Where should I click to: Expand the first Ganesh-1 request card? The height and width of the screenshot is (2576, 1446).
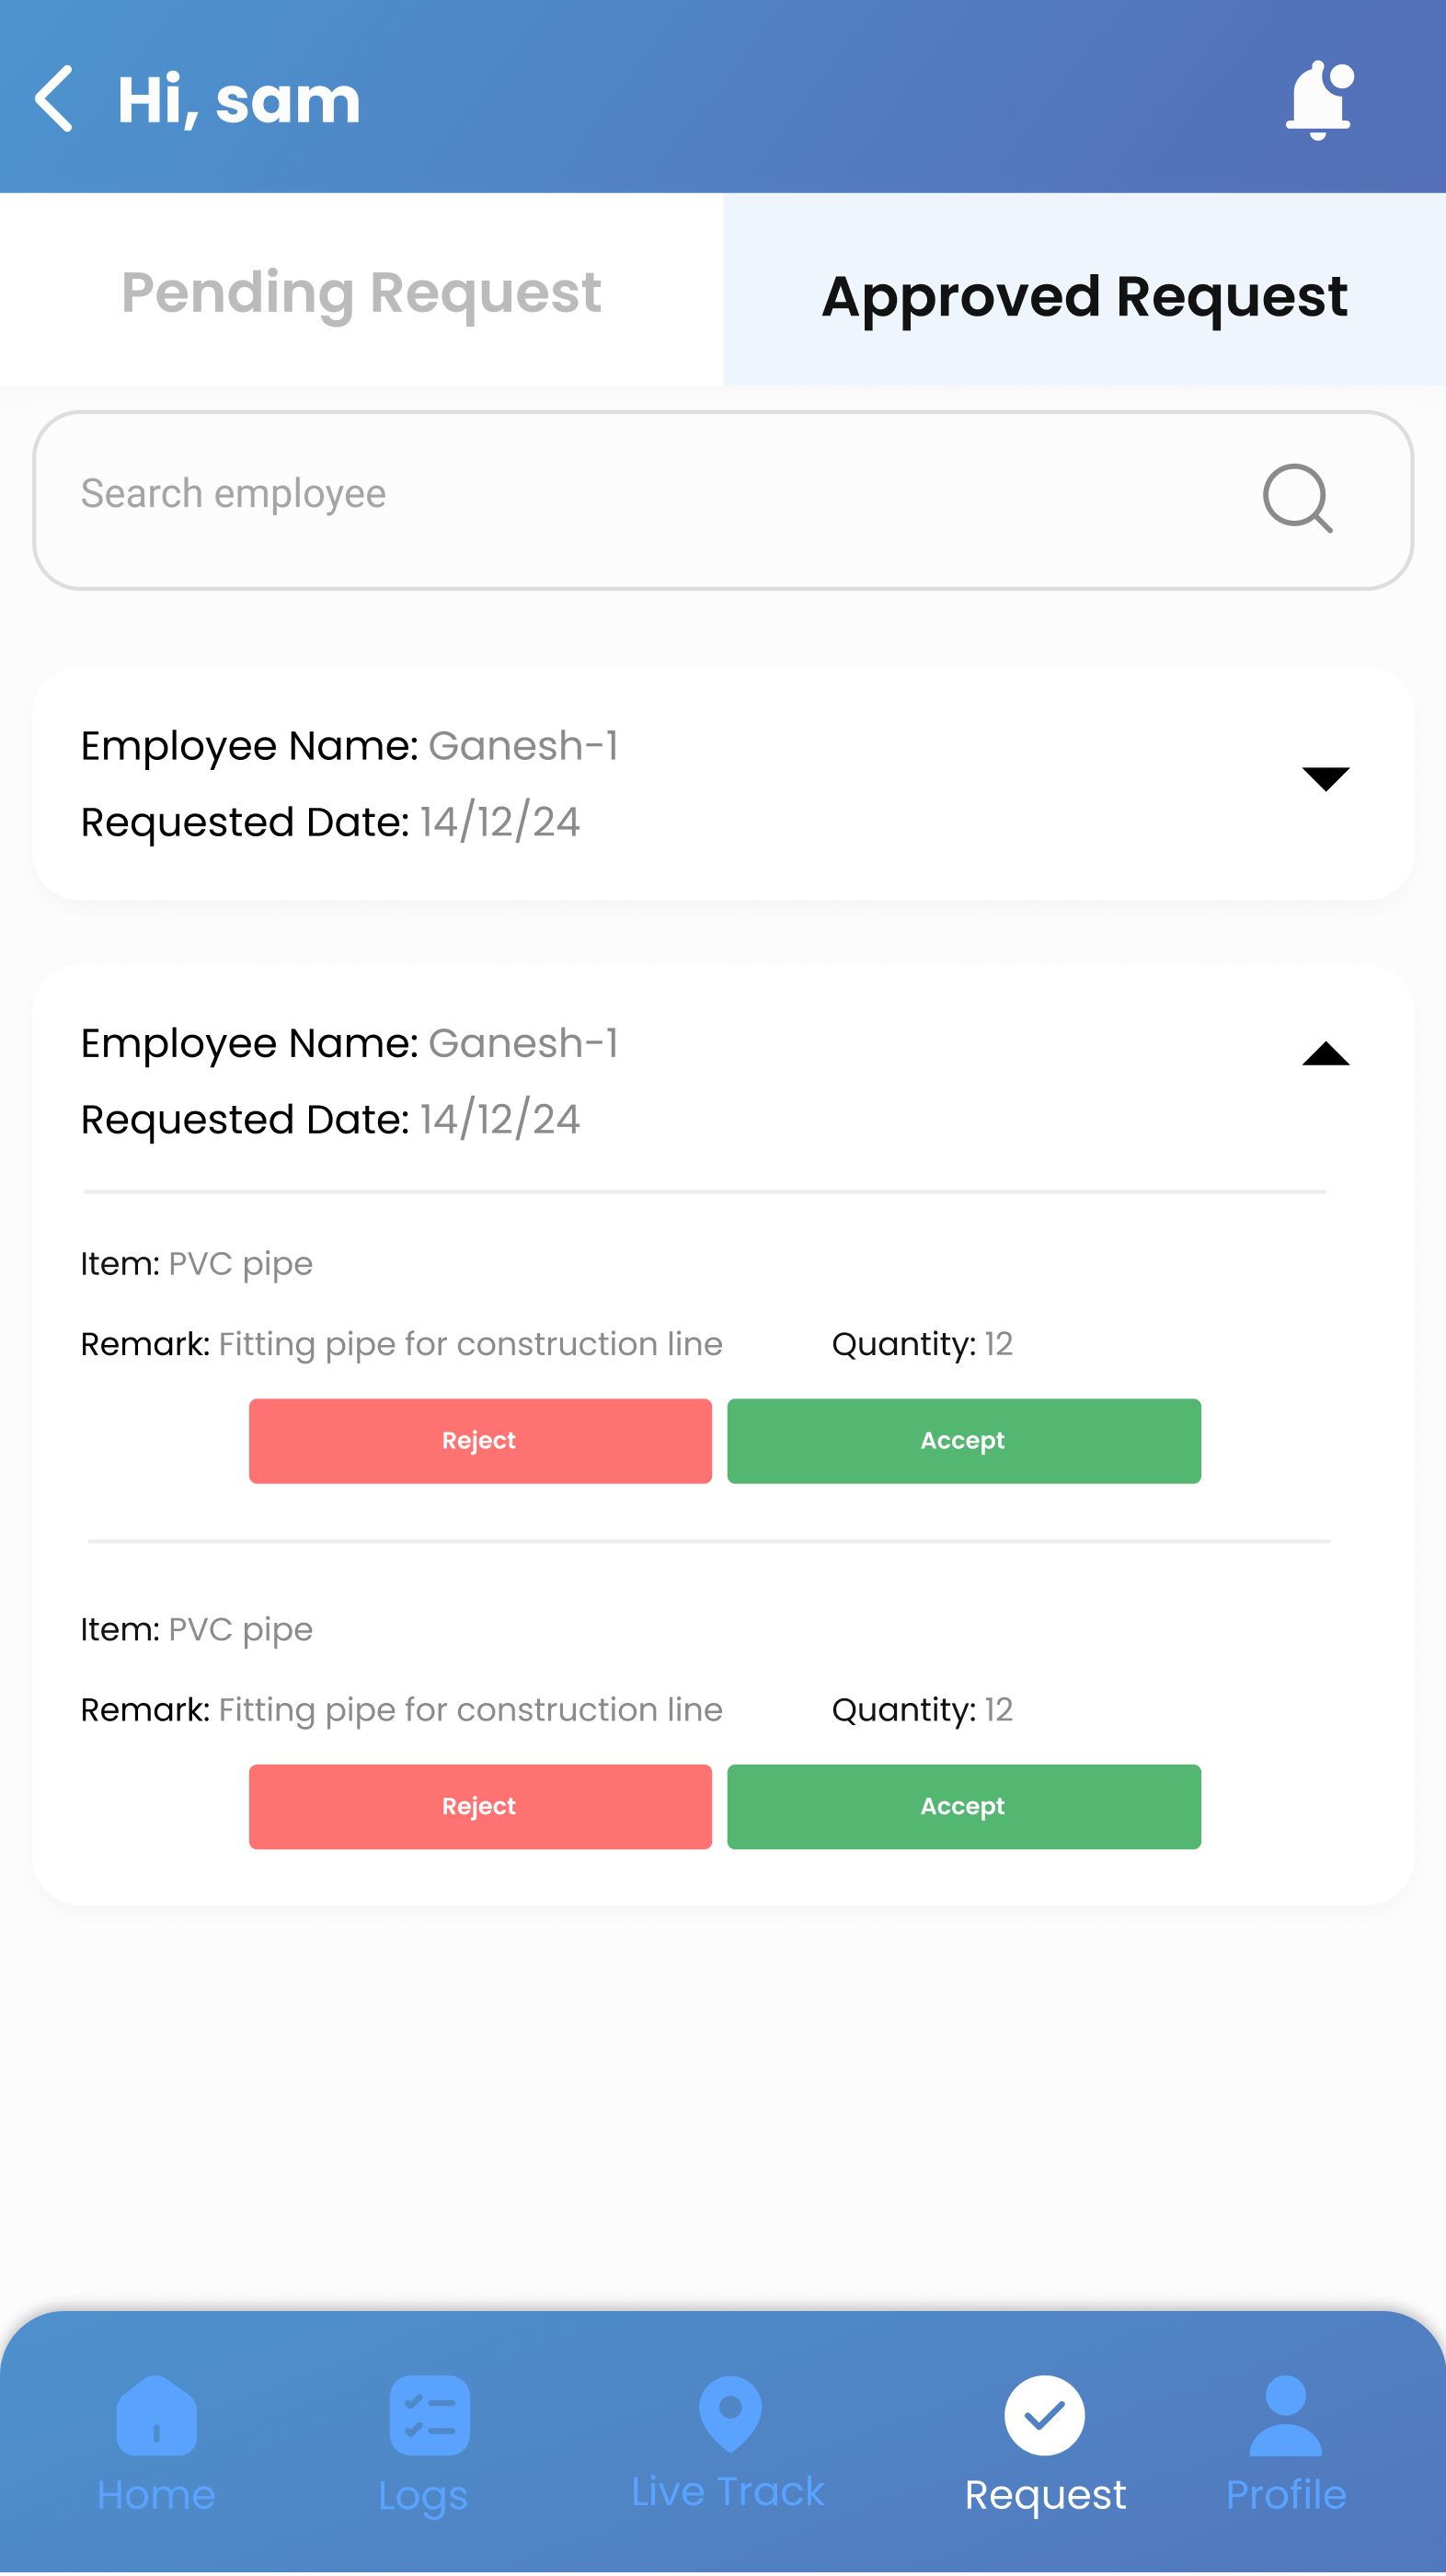coord(1325,778)
